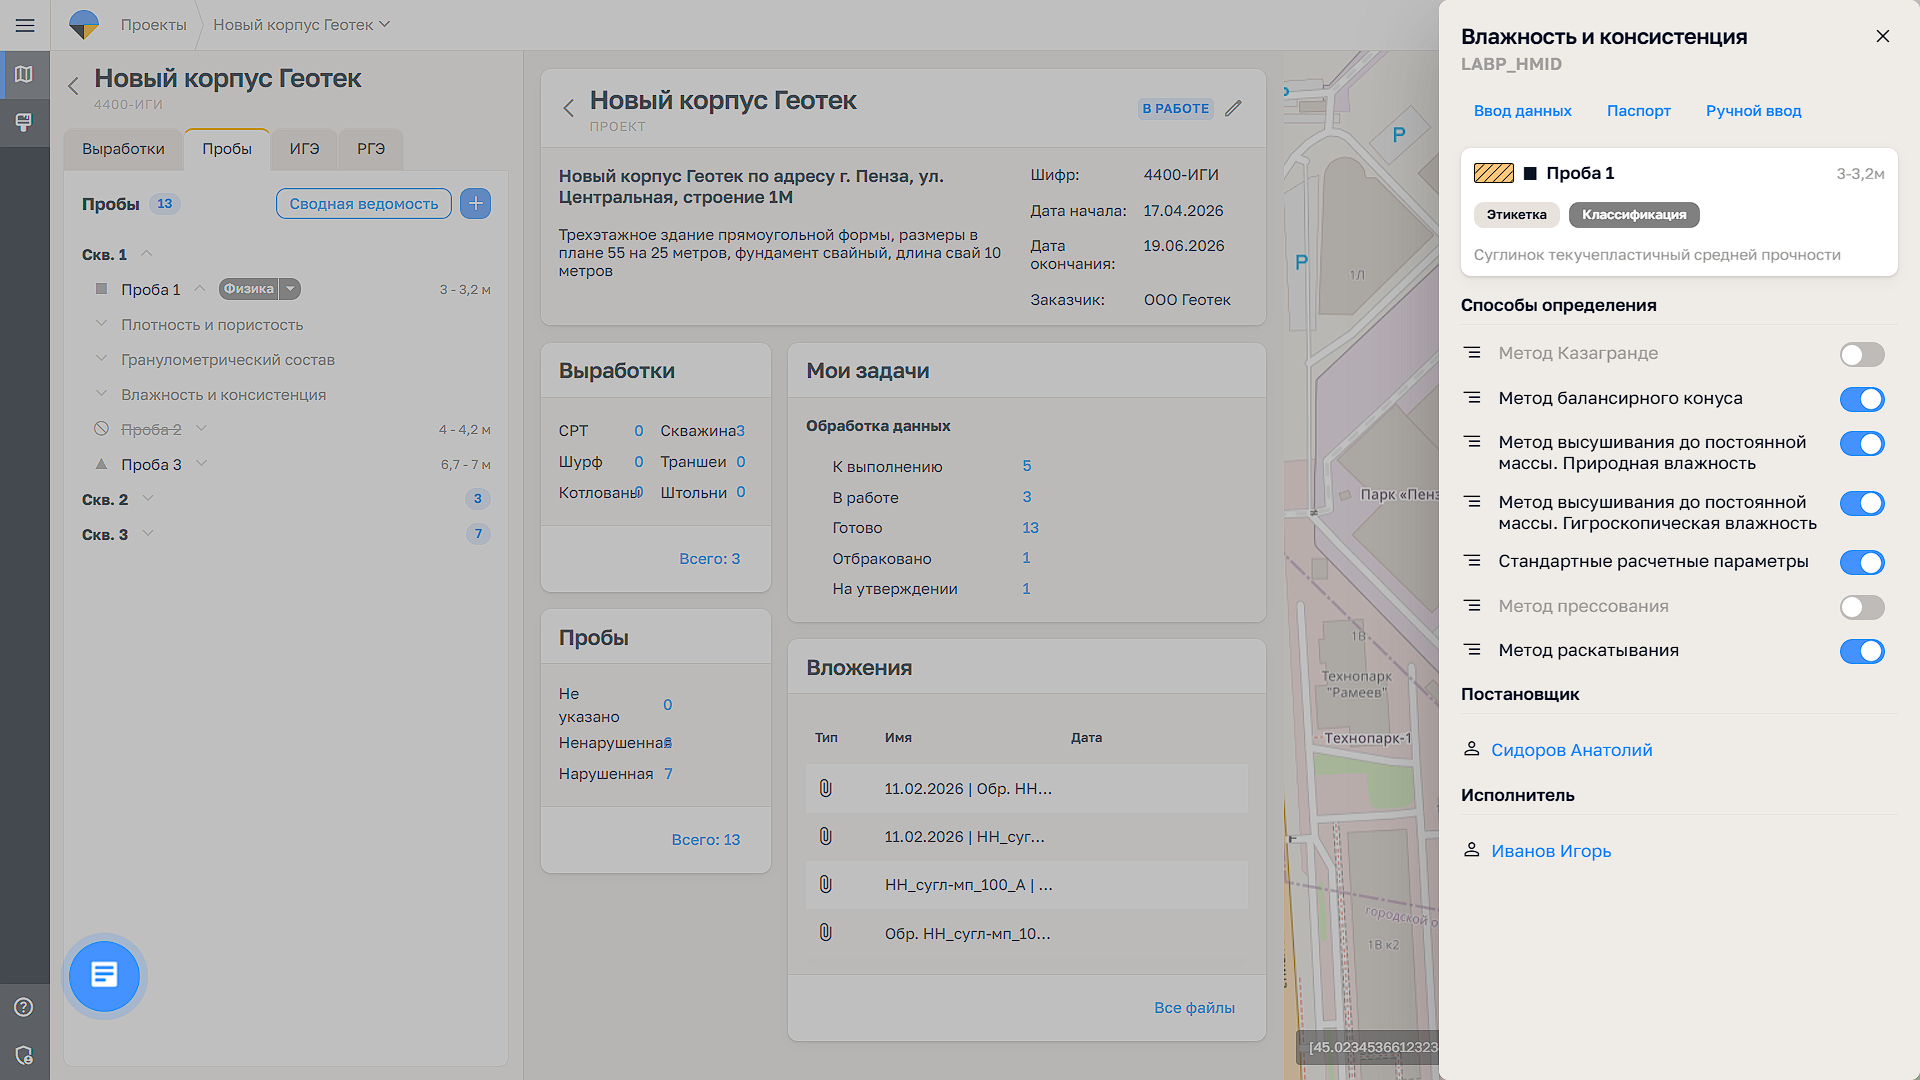Viewport: 1920px width, 1080px height.
Task: Click the hatched soil pattern swatch
Action: (x=1493, y=173)
